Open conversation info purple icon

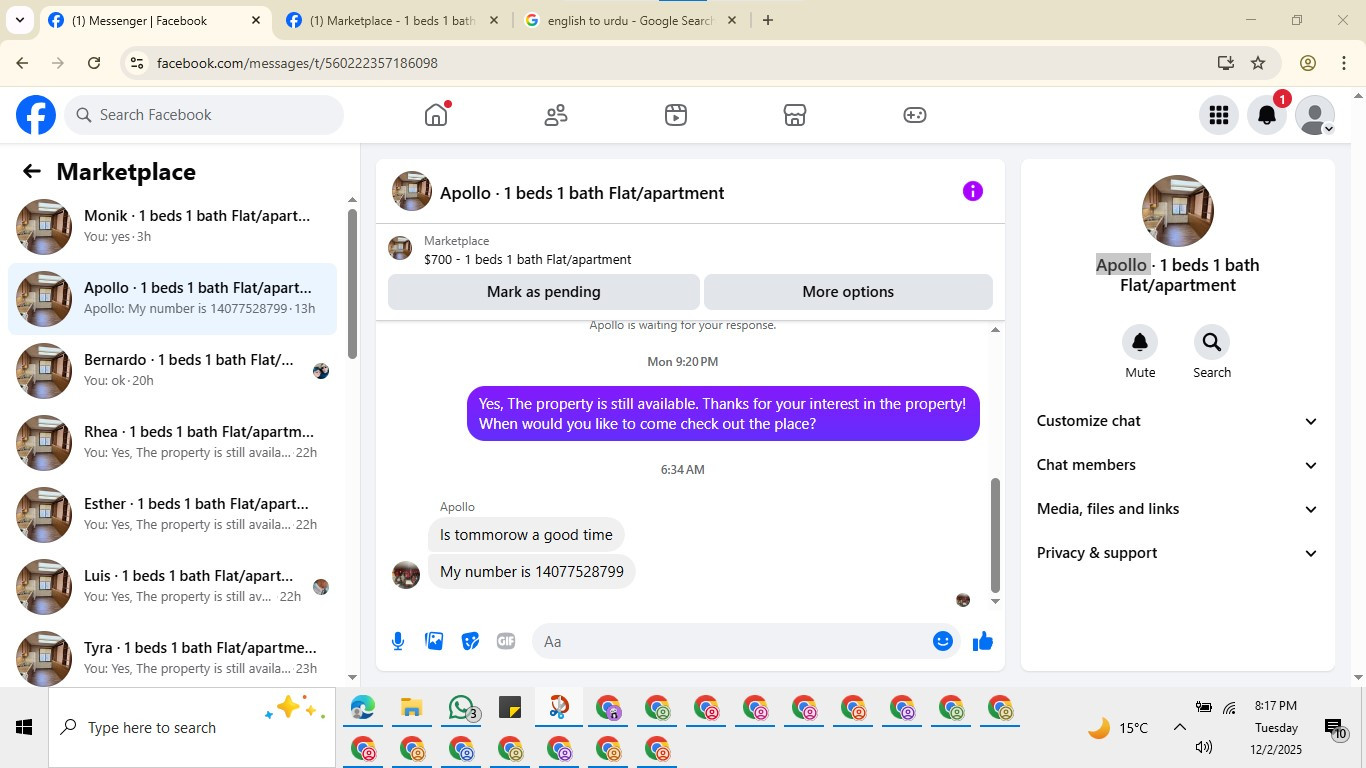pos(973,191)
